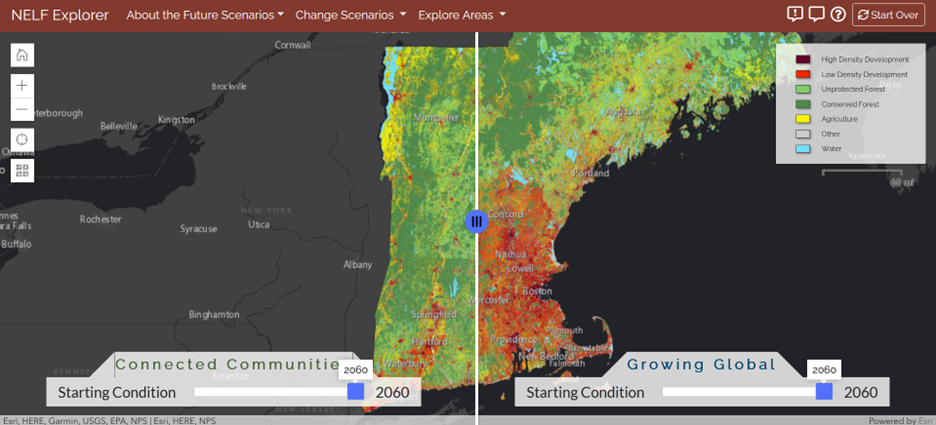
Task: Click the Water legend swatch
Action: click(803, 149)
